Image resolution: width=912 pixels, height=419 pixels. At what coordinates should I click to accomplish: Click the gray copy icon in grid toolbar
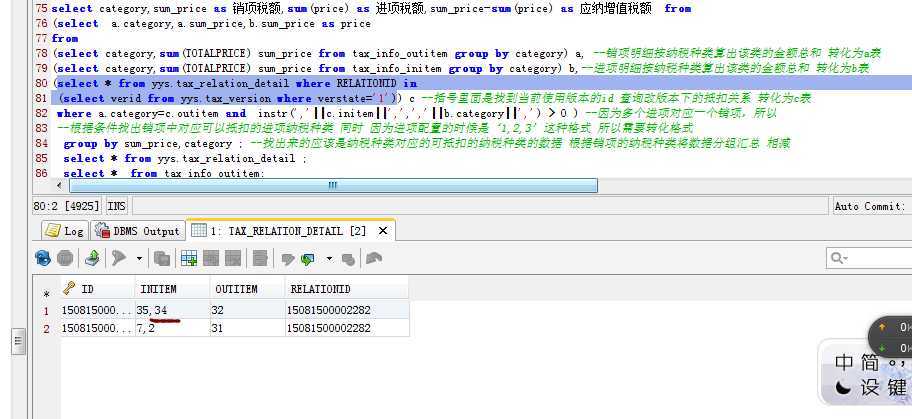pos(161,258)
